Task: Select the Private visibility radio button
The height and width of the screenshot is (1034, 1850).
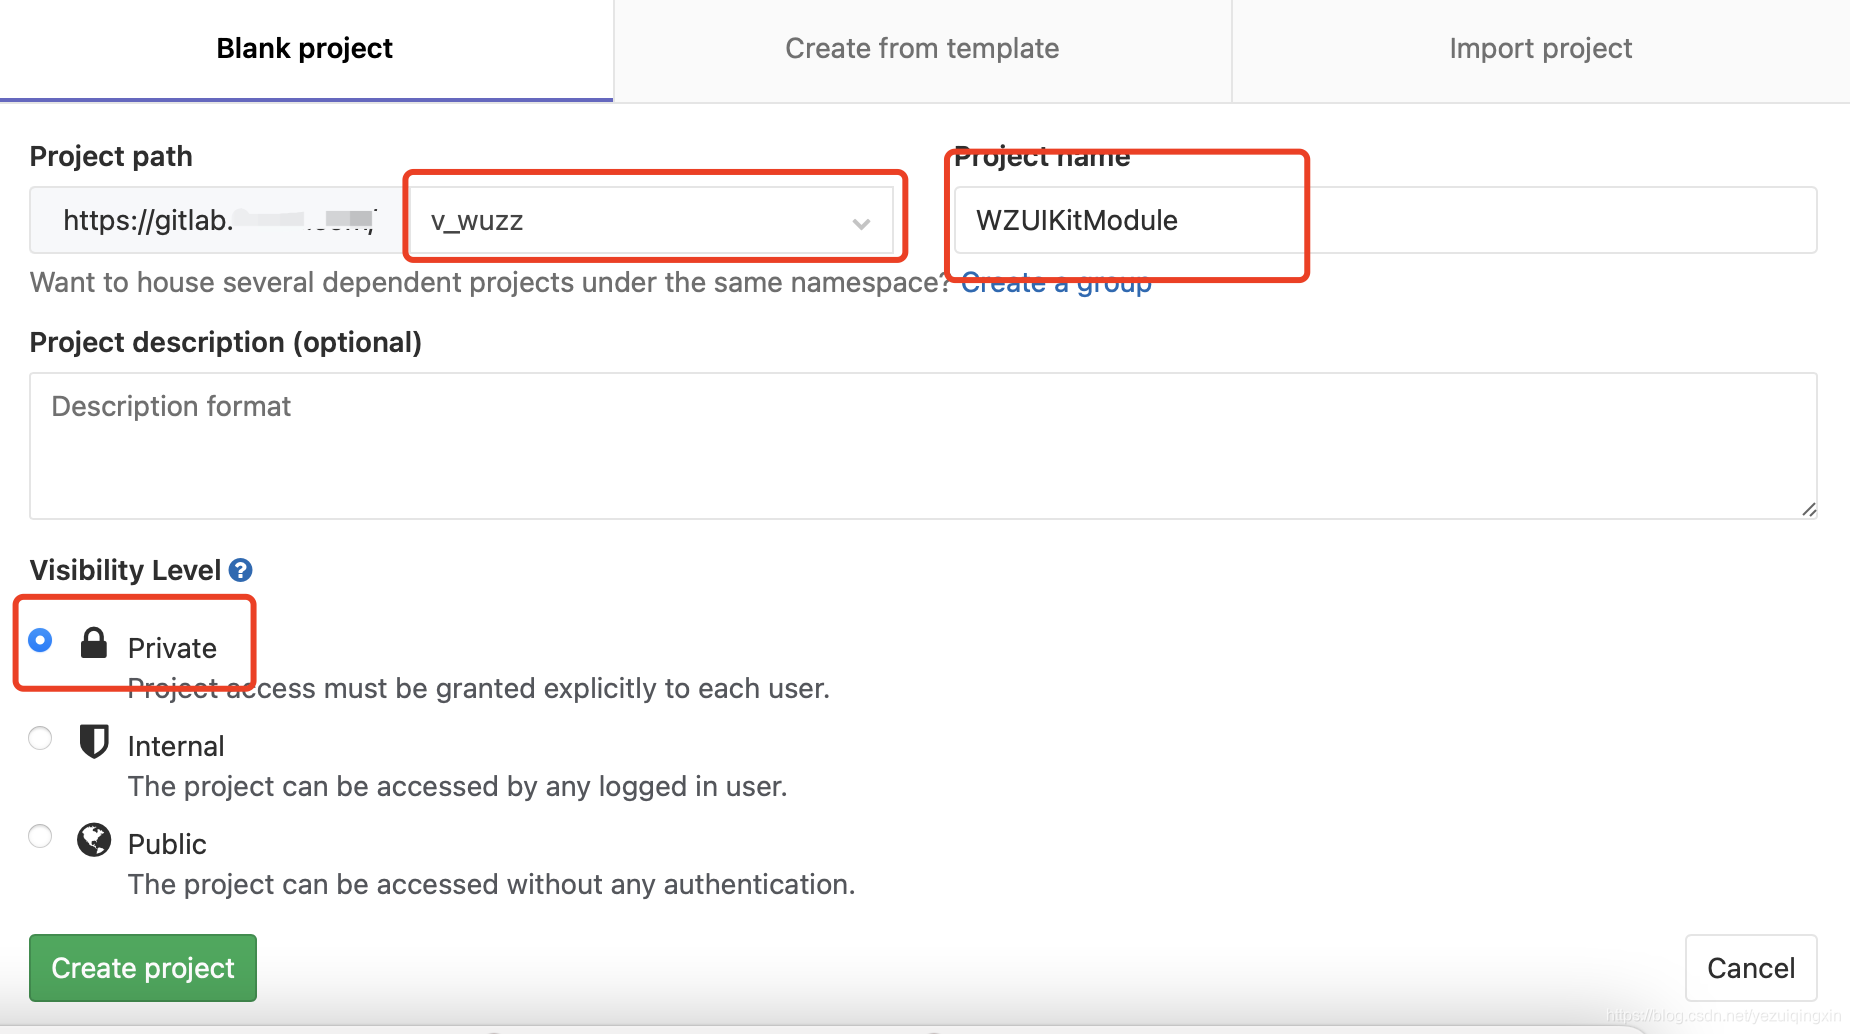Action: (40, 640)
